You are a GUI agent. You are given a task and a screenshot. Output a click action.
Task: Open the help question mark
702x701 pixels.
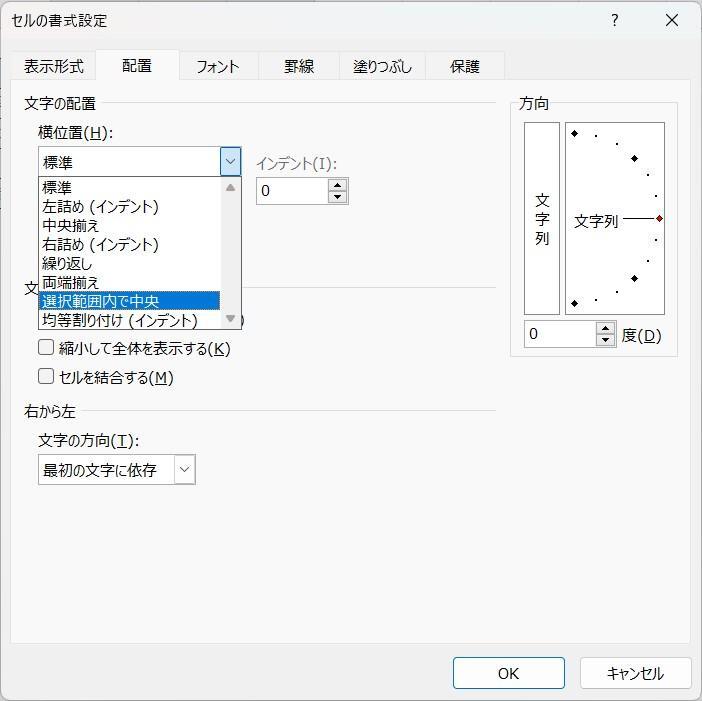[615, 20]
